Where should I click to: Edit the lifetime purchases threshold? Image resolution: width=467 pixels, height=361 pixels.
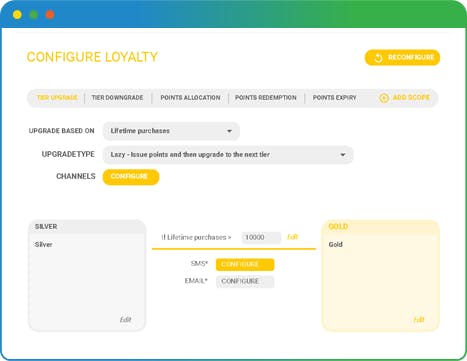[x=292, y=237]
